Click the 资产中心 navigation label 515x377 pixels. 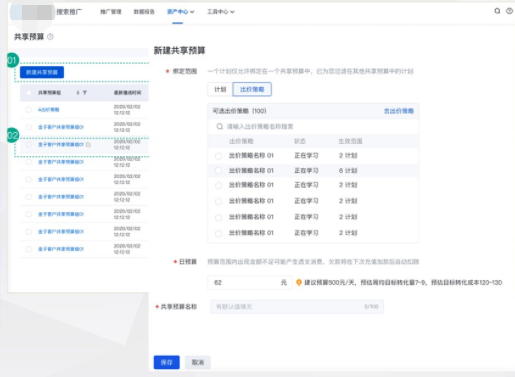(177, 12)
